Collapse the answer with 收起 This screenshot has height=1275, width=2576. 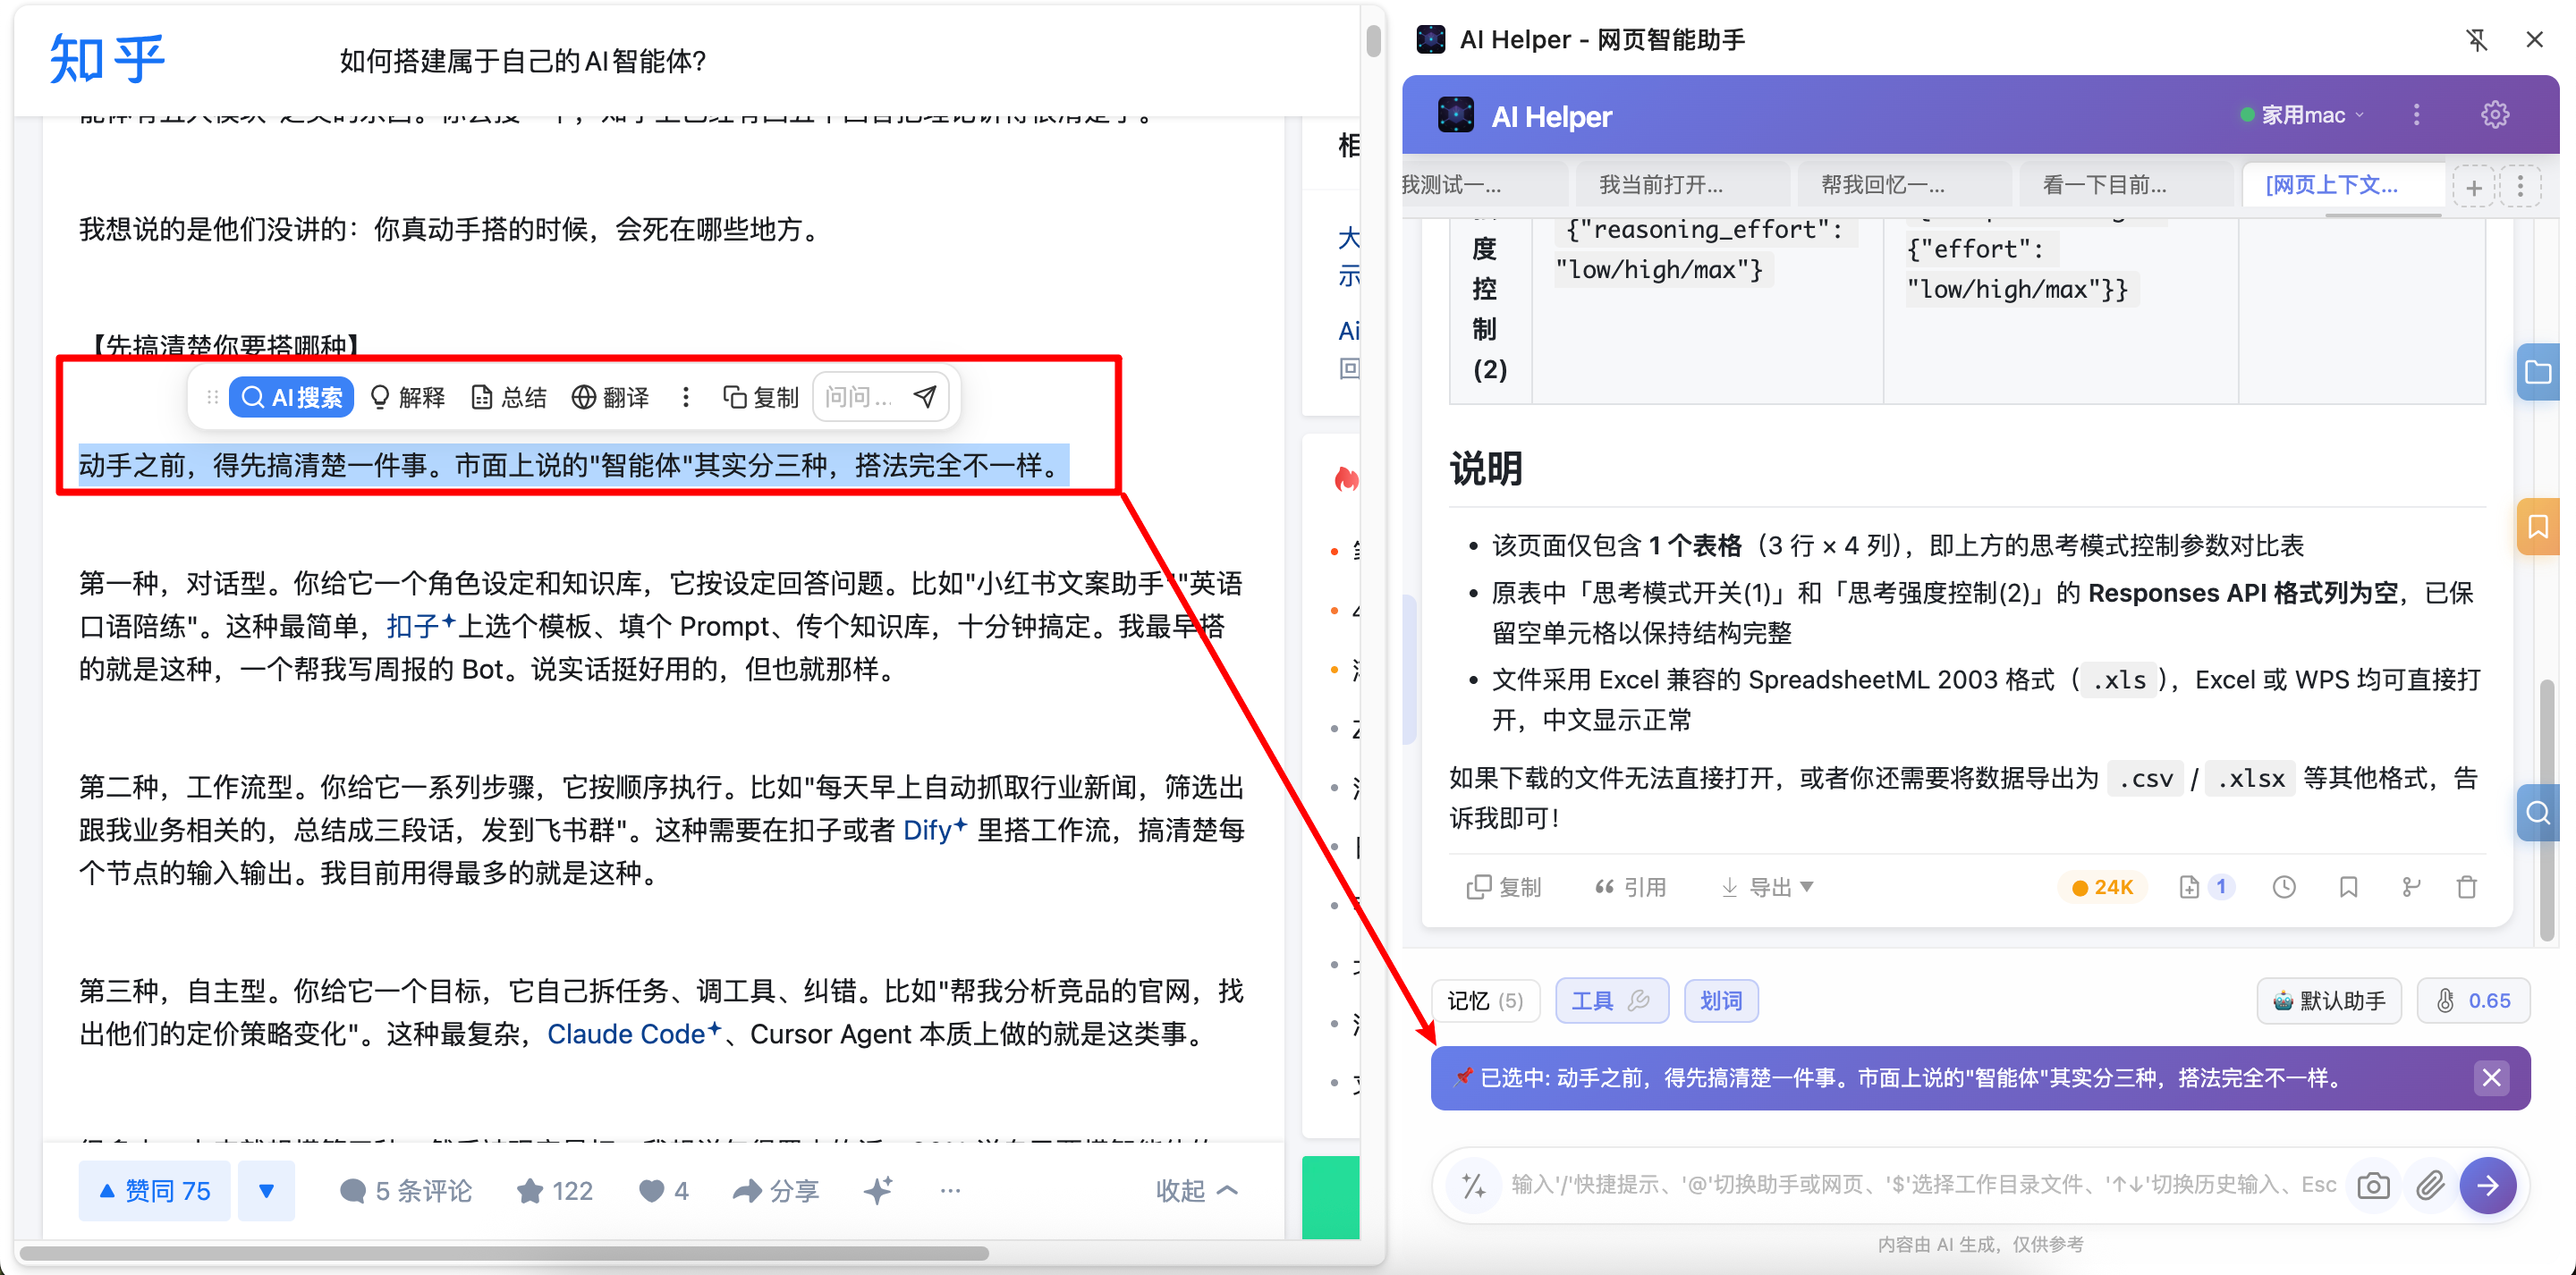(x=1196, y=1190)
